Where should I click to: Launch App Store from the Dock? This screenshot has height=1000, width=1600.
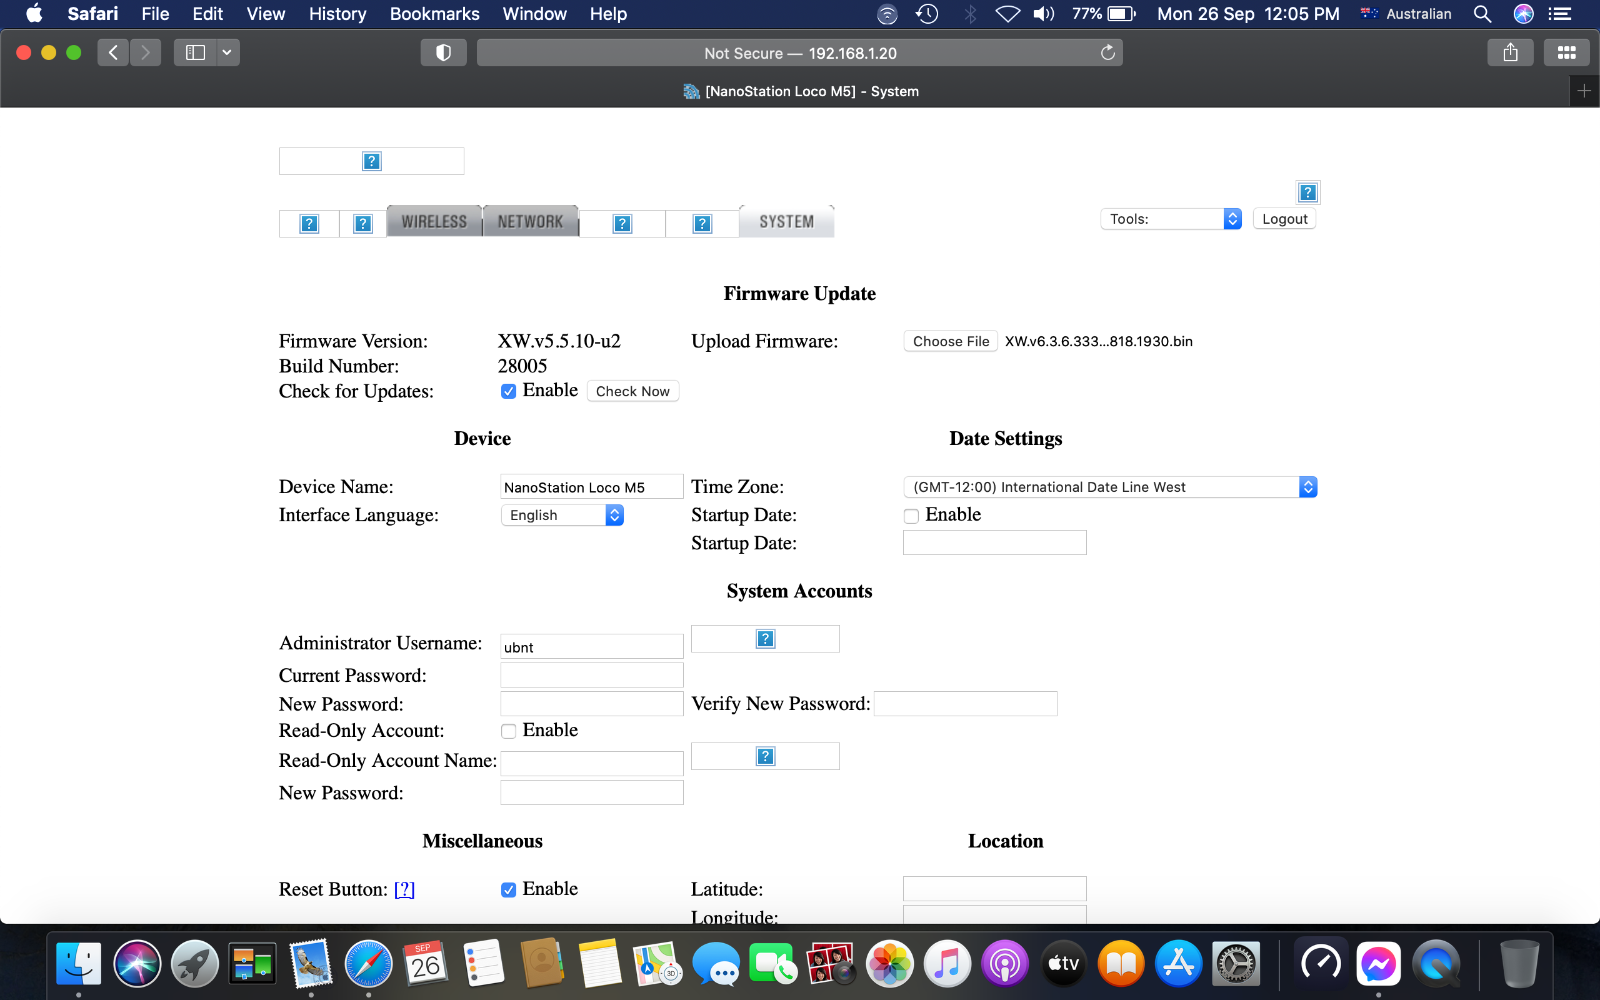(1178, 964)
